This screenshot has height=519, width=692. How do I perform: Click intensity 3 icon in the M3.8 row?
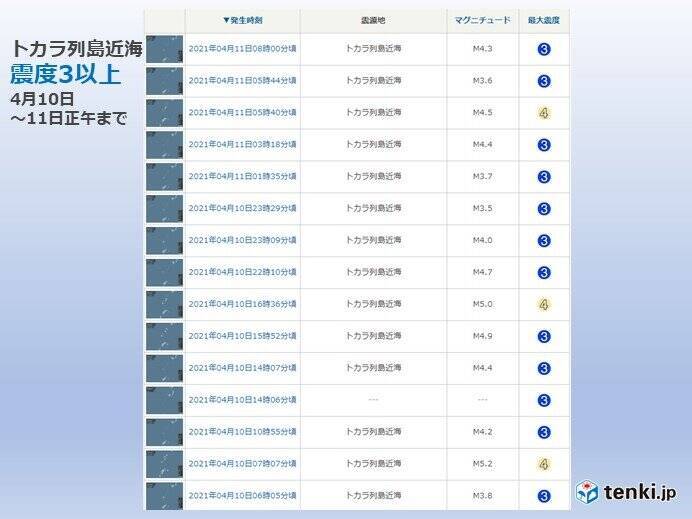(x=544, y=495)
